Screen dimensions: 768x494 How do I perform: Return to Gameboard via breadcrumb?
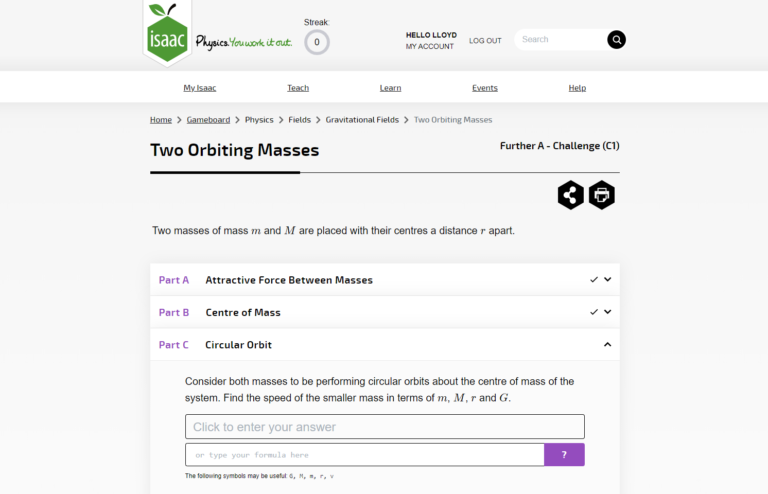click(x=208, y=120)
